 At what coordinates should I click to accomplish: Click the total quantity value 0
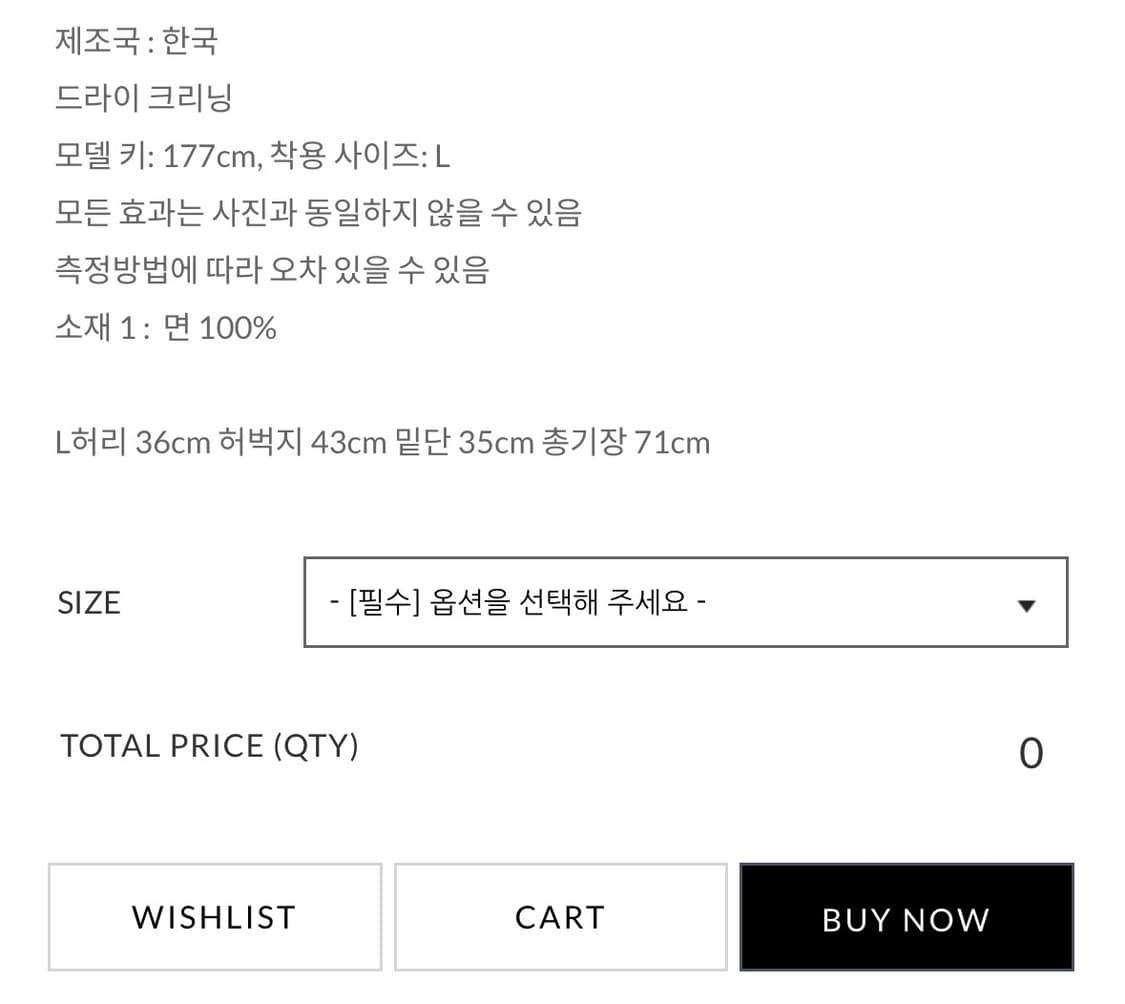pyautogui.click(x=1031, y=754)
